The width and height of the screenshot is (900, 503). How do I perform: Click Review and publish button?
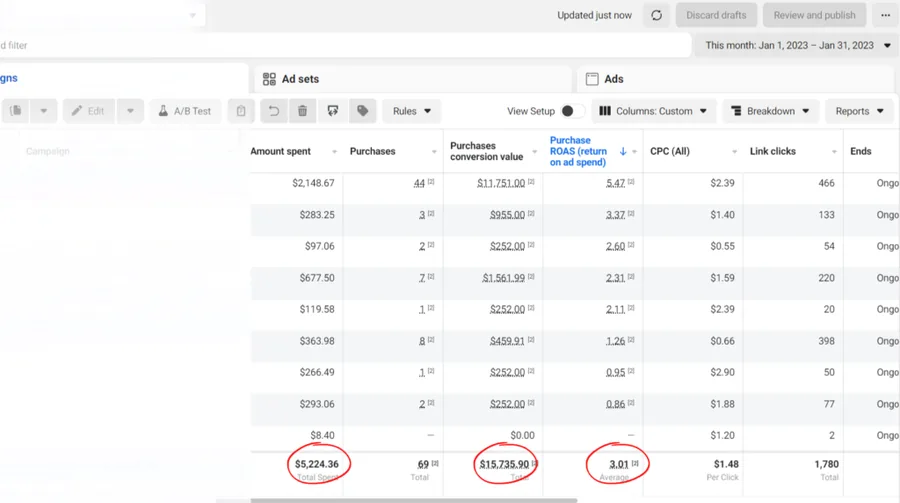click(814, 16)
